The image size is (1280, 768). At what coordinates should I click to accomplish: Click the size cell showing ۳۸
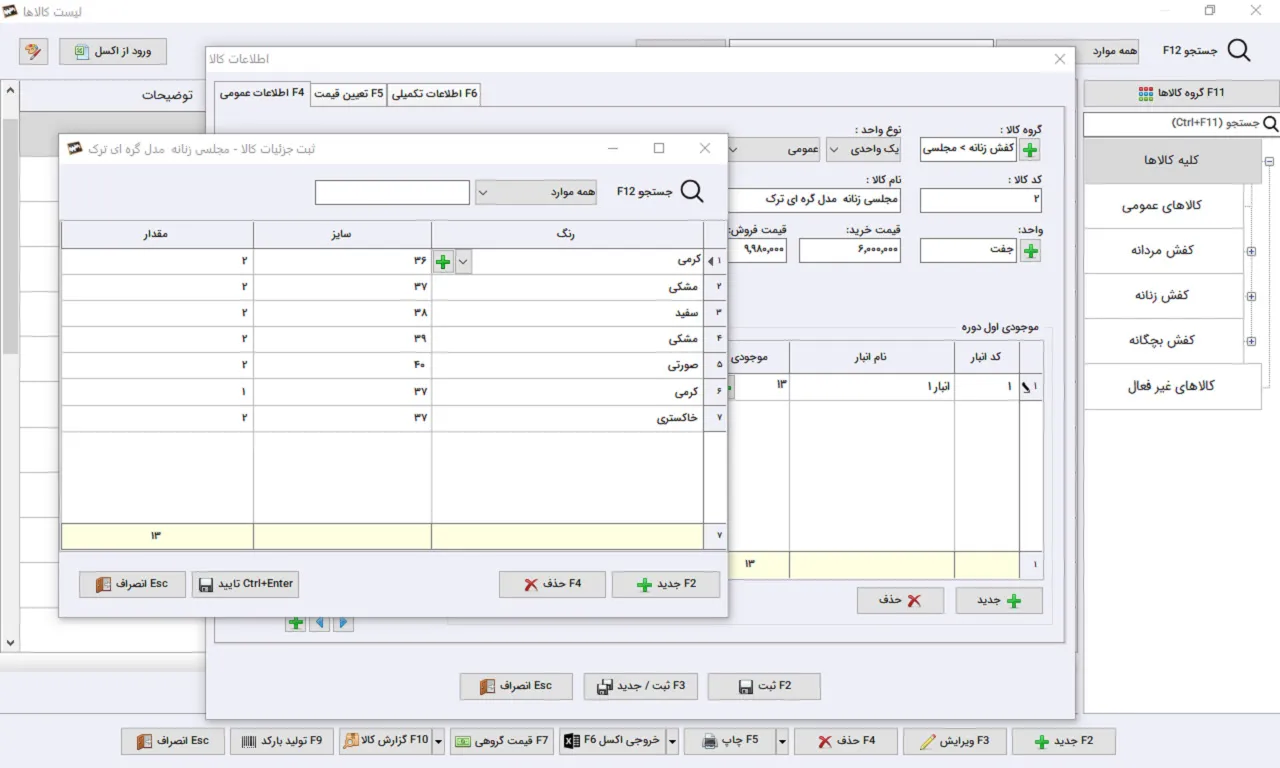[x=342, y=313]
